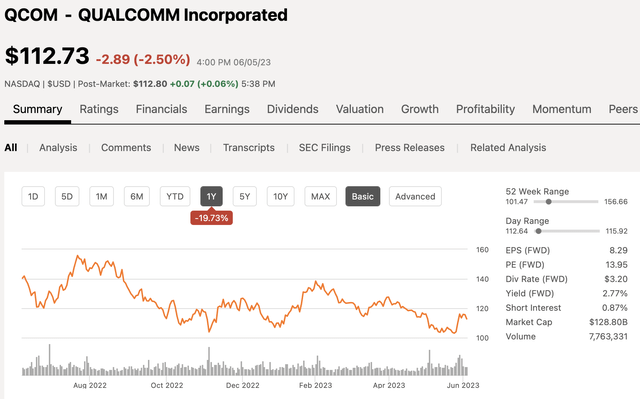Go to the Momentum tab
Screen dimensions: 640x399
pos(562,109)
